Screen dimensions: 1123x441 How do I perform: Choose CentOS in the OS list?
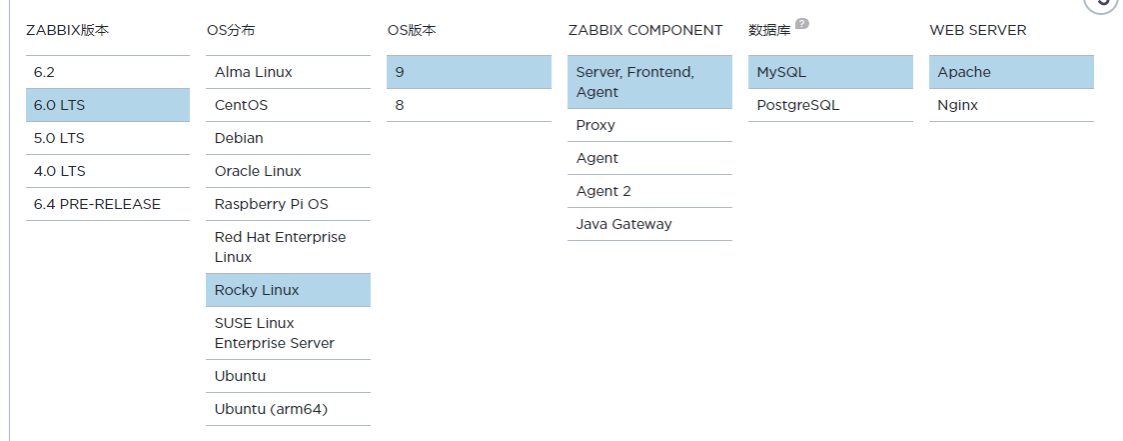coord(288,105)
